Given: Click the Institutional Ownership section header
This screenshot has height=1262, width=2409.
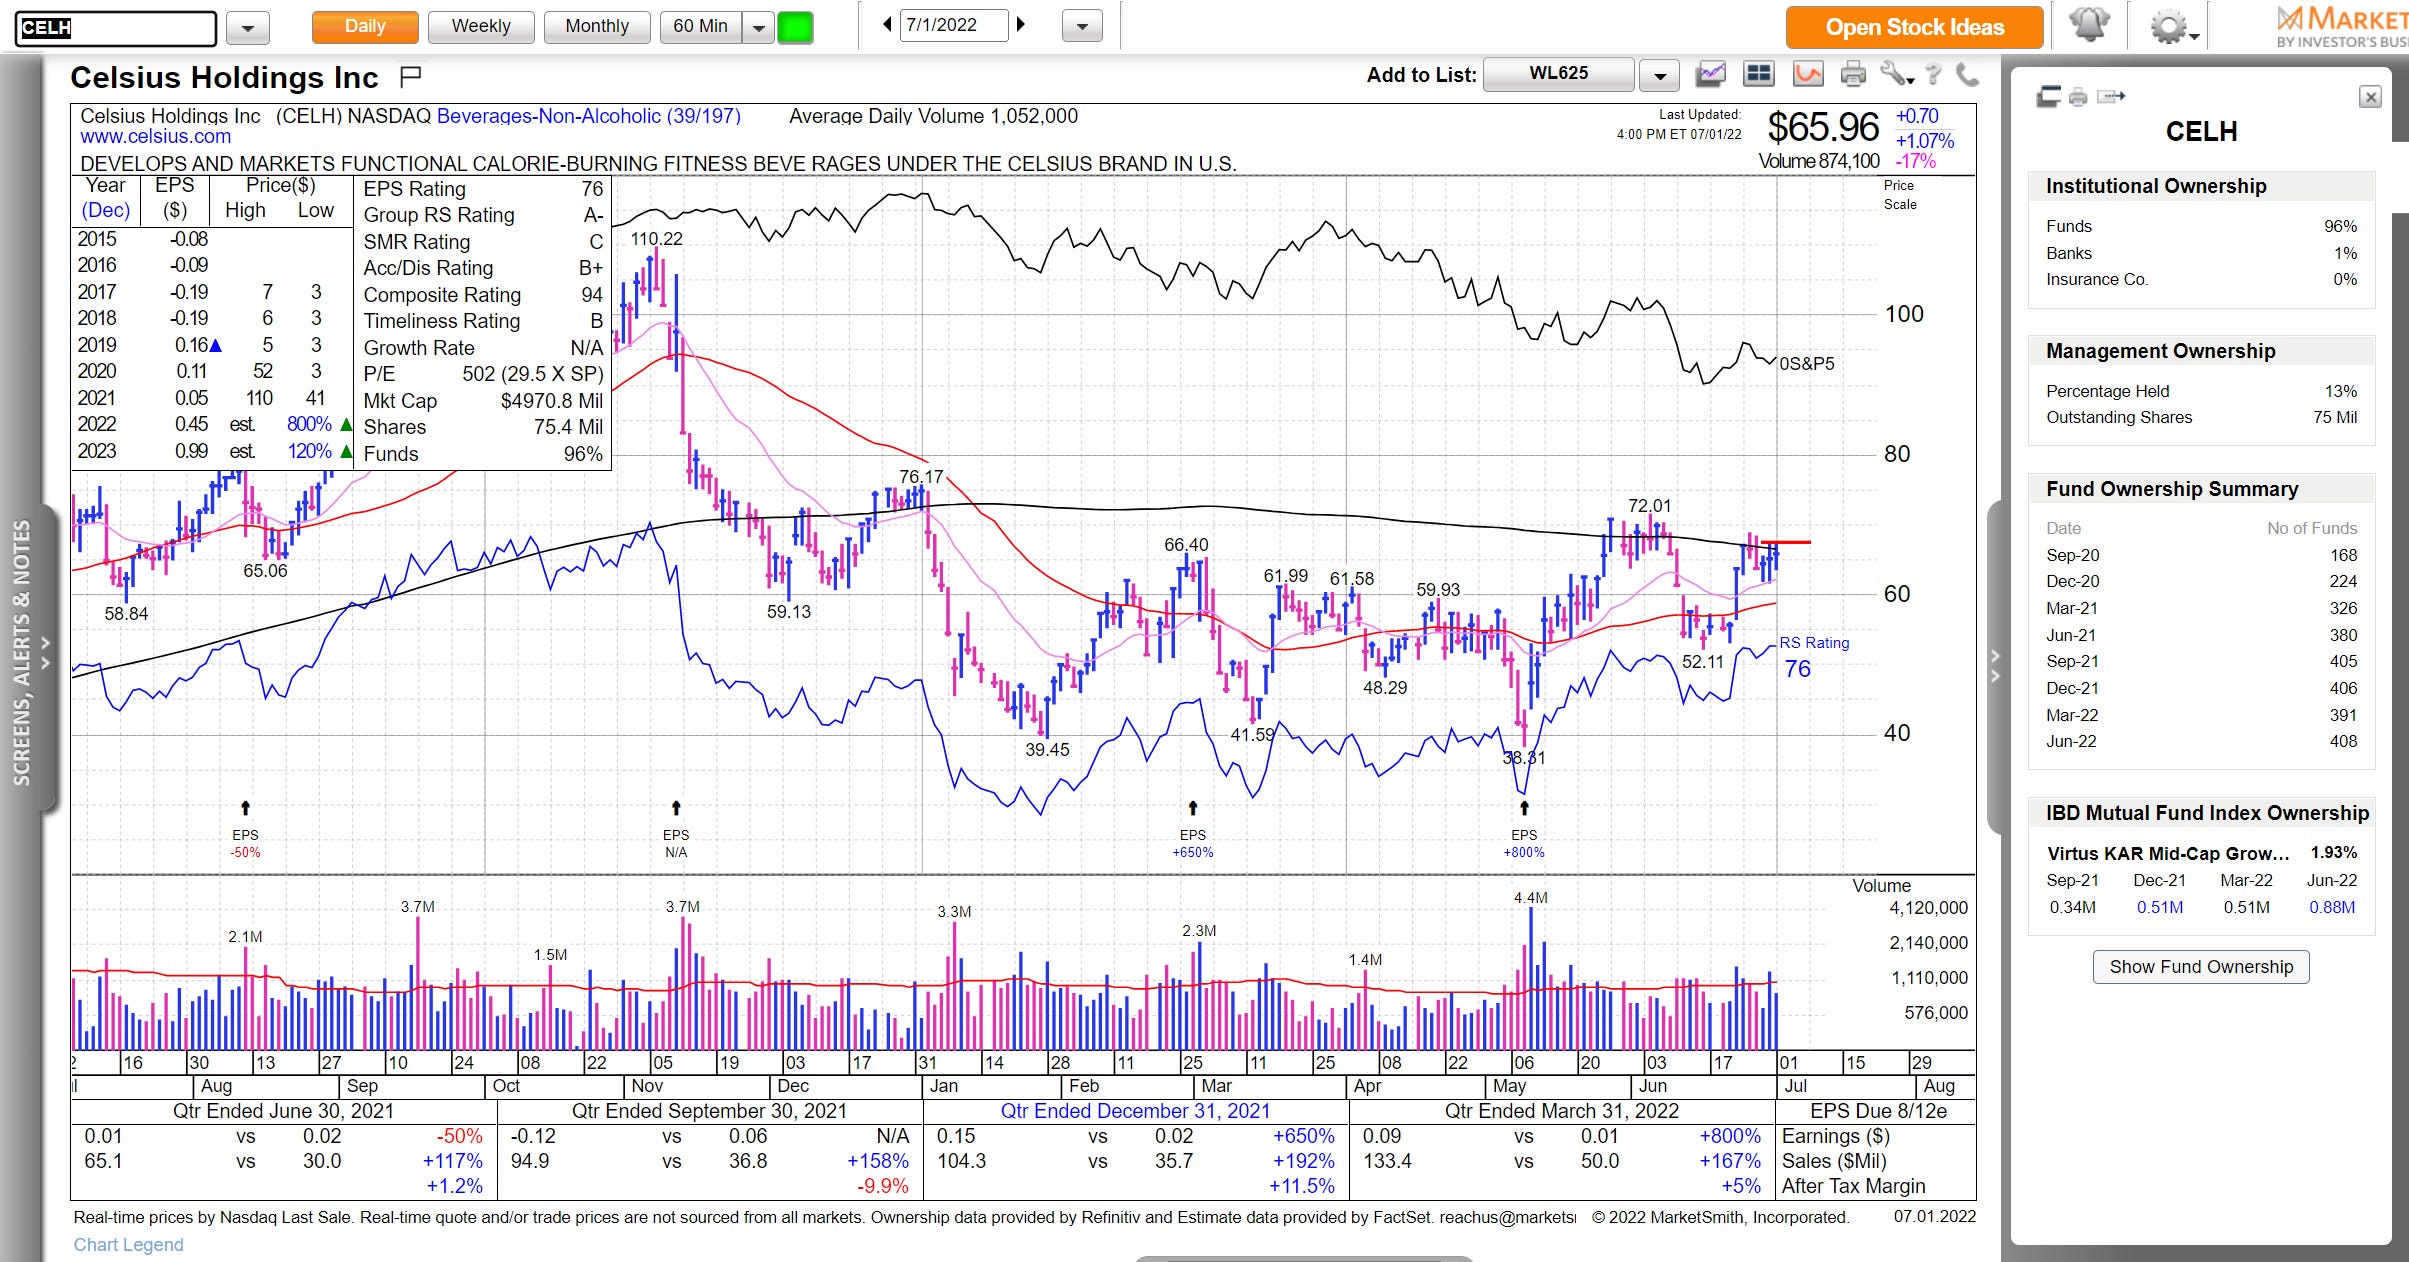Looking at the screenshot, I should [2201, 186].
